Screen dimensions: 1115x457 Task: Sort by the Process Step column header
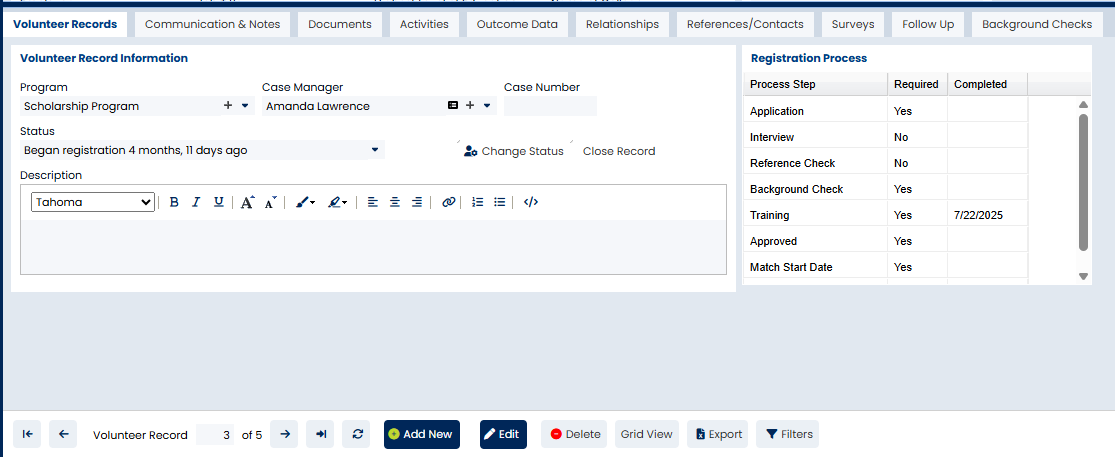click(x=816, y=85)
